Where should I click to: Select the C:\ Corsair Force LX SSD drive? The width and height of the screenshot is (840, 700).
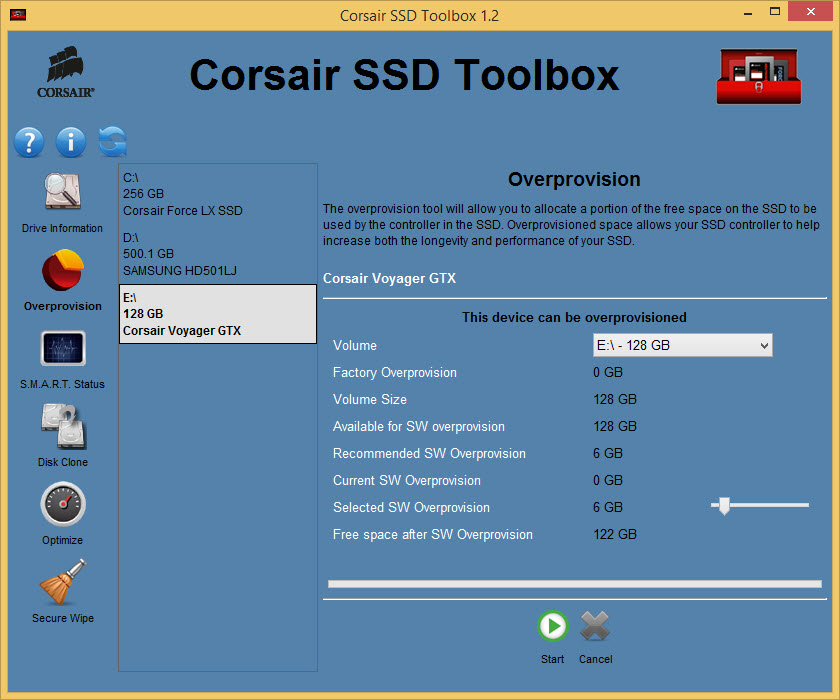[x=218, y=194]
